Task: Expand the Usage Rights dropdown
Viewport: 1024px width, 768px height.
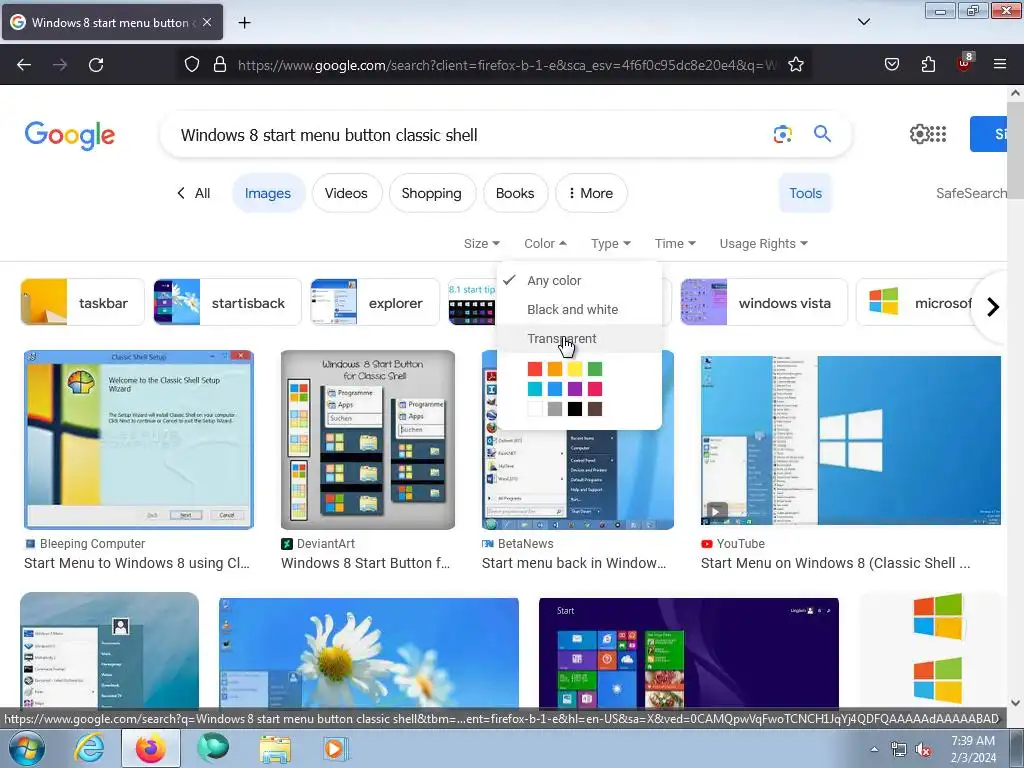Action: coord(763,244)
